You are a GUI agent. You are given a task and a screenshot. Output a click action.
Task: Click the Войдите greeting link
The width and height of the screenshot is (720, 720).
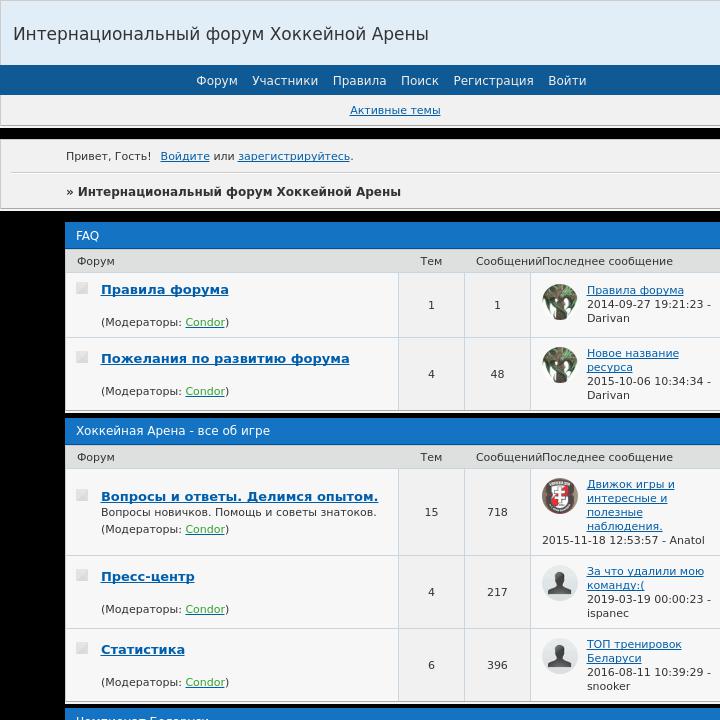pos(185,156)
